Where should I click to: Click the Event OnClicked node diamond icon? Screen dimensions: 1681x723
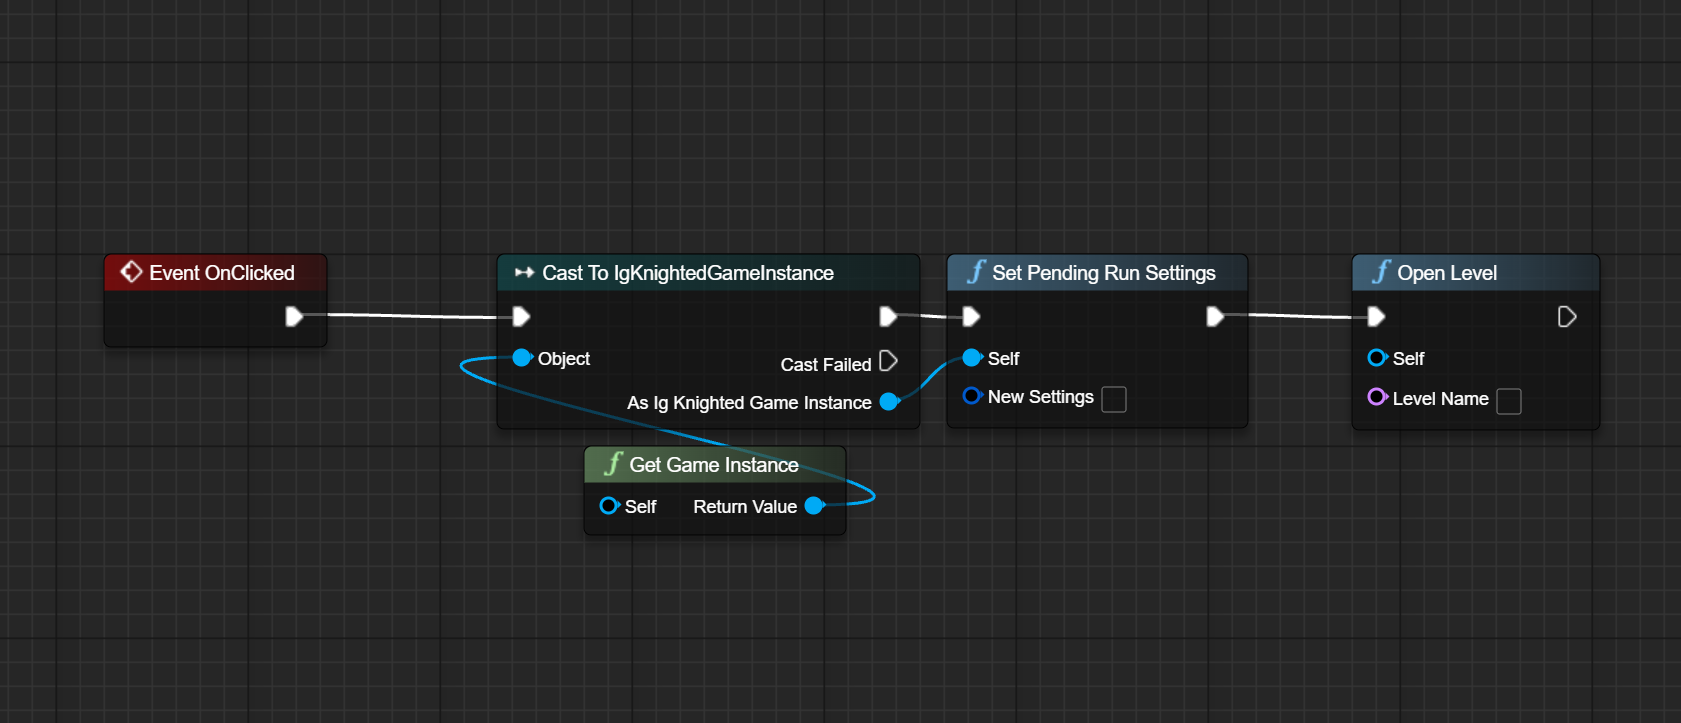(x=131, y=272)
